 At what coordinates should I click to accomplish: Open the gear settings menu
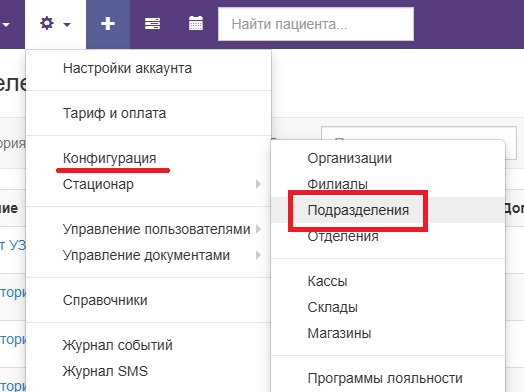tap(55, 24)
